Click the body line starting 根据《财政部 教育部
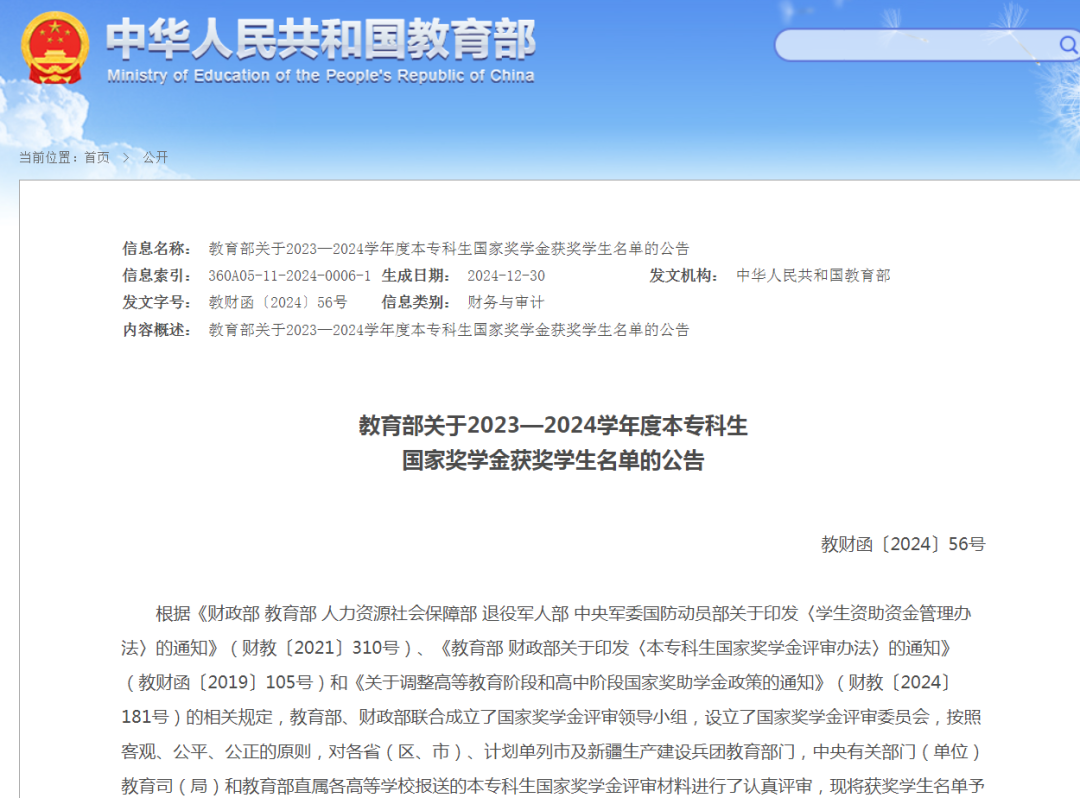The height and width of the screenshot is (798, 1080). [x=563, y=613]
